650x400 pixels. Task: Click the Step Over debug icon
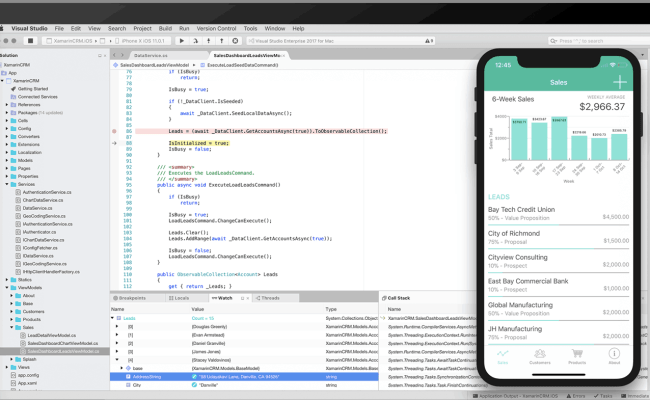coord(195,41)
